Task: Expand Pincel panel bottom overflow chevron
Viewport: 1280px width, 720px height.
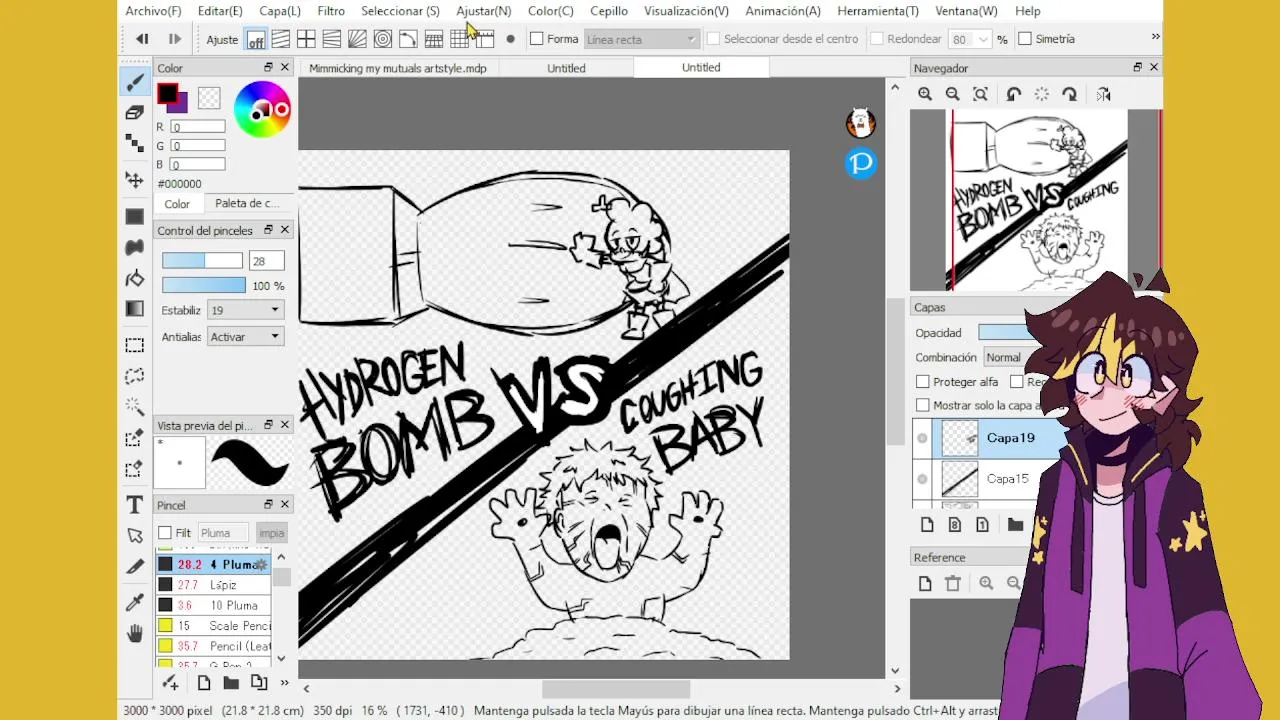Action: tap(284, 683)
